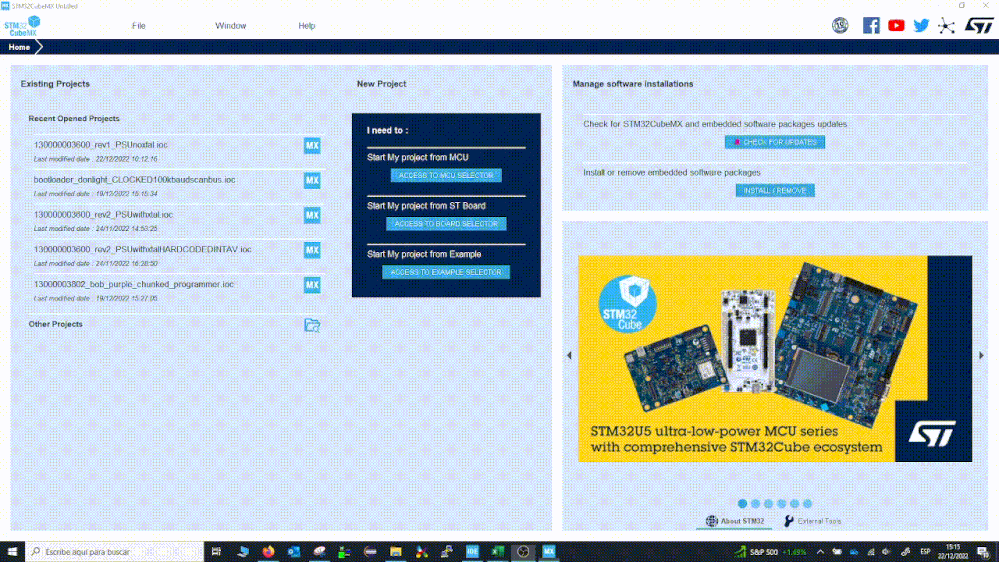Show hidden system tray icons

[x=820, y=552]
